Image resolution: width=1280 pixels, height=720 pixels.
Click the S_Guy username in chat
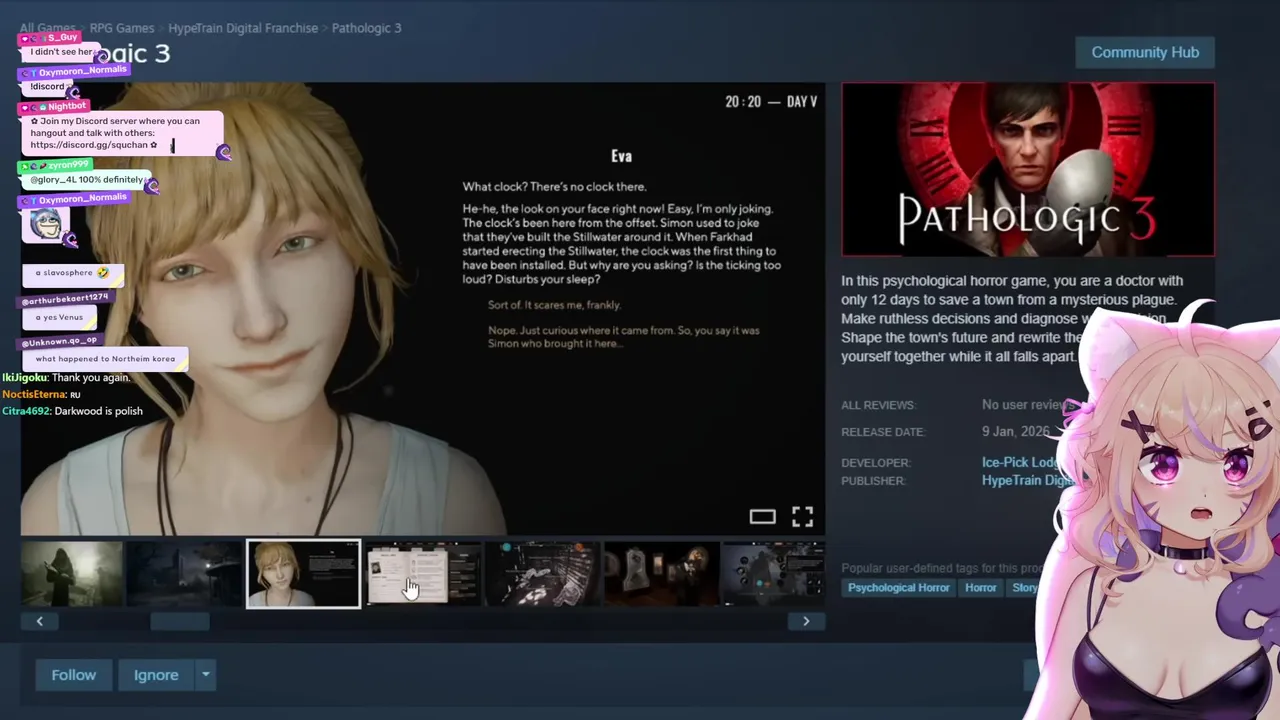click(x=62, y=37)
